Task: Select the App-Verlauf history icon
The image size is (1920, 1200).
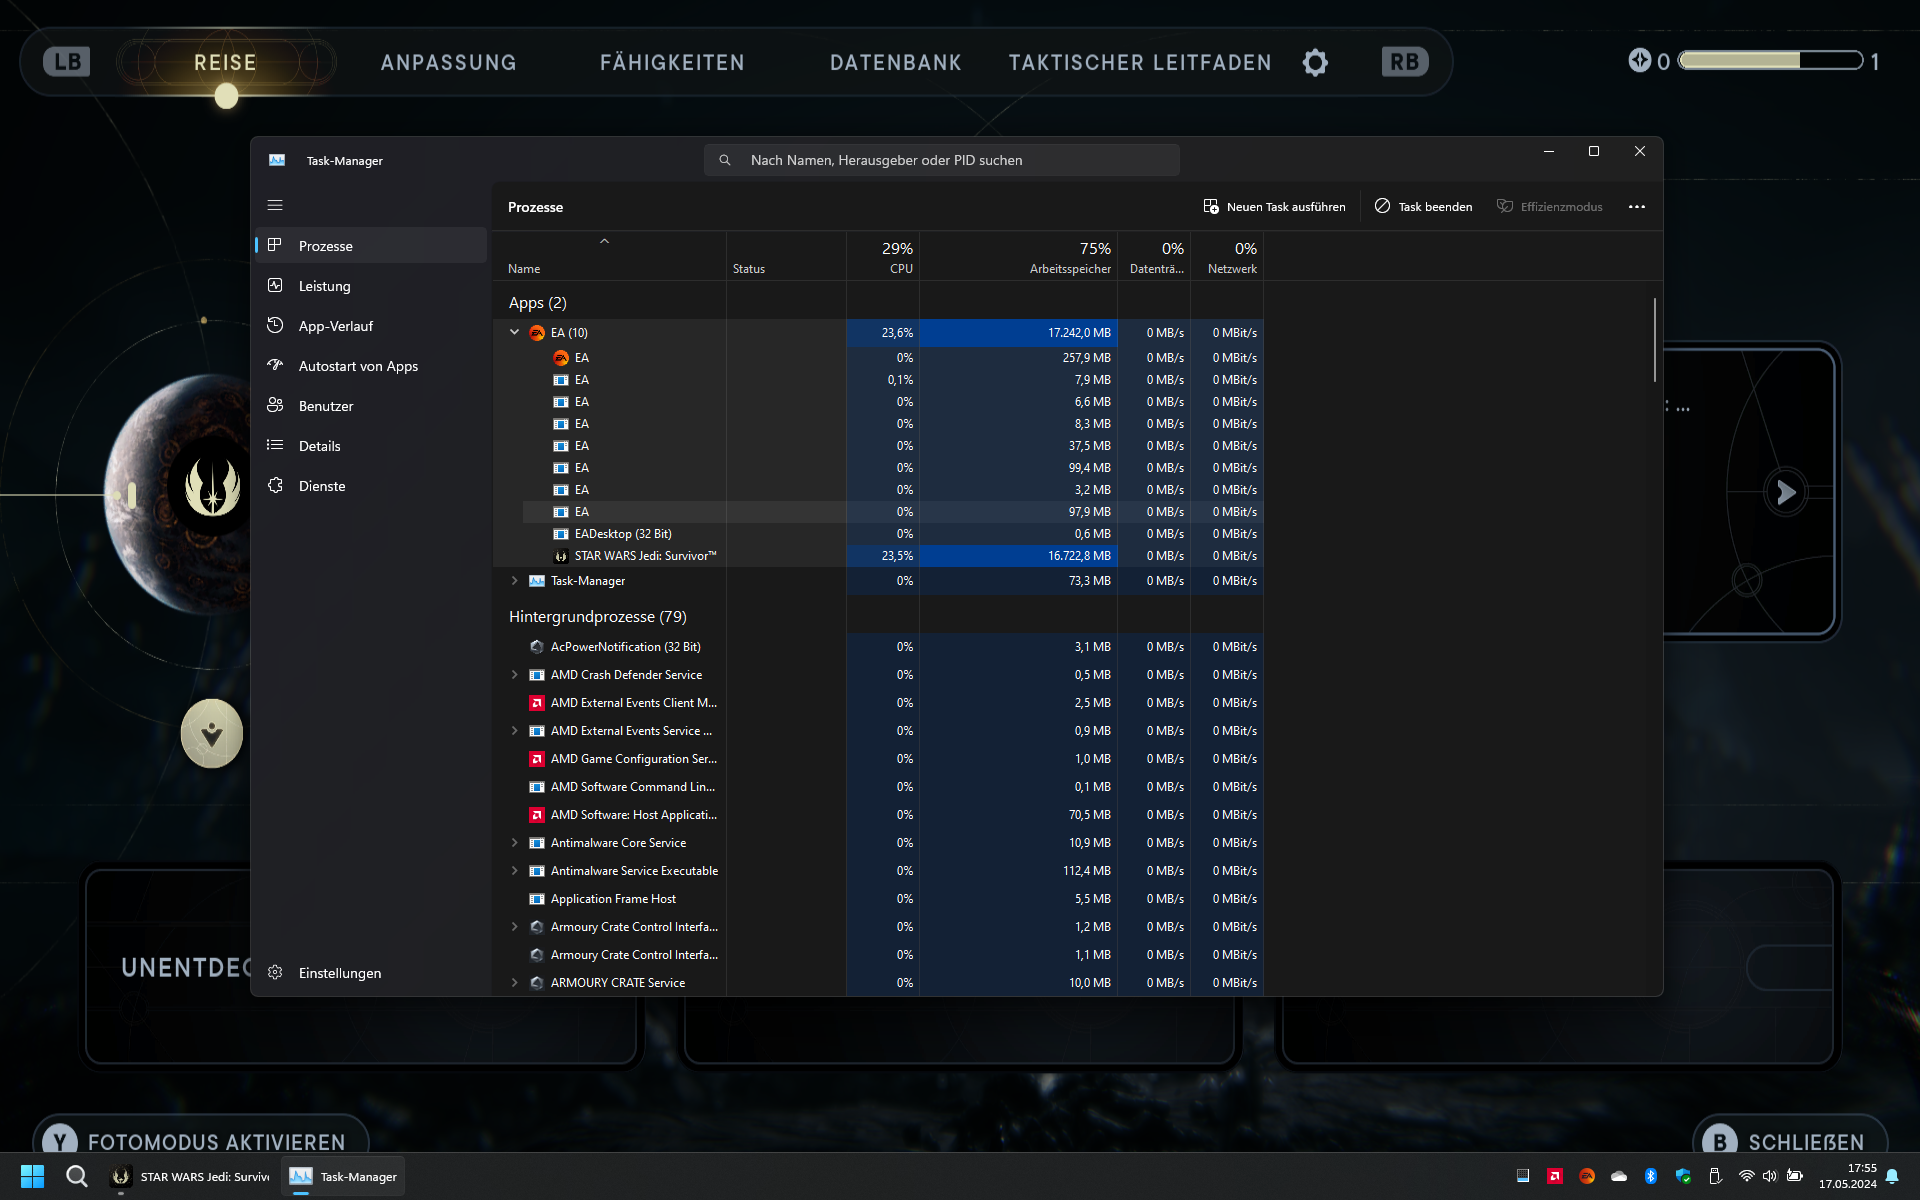Action: point(276,325)
